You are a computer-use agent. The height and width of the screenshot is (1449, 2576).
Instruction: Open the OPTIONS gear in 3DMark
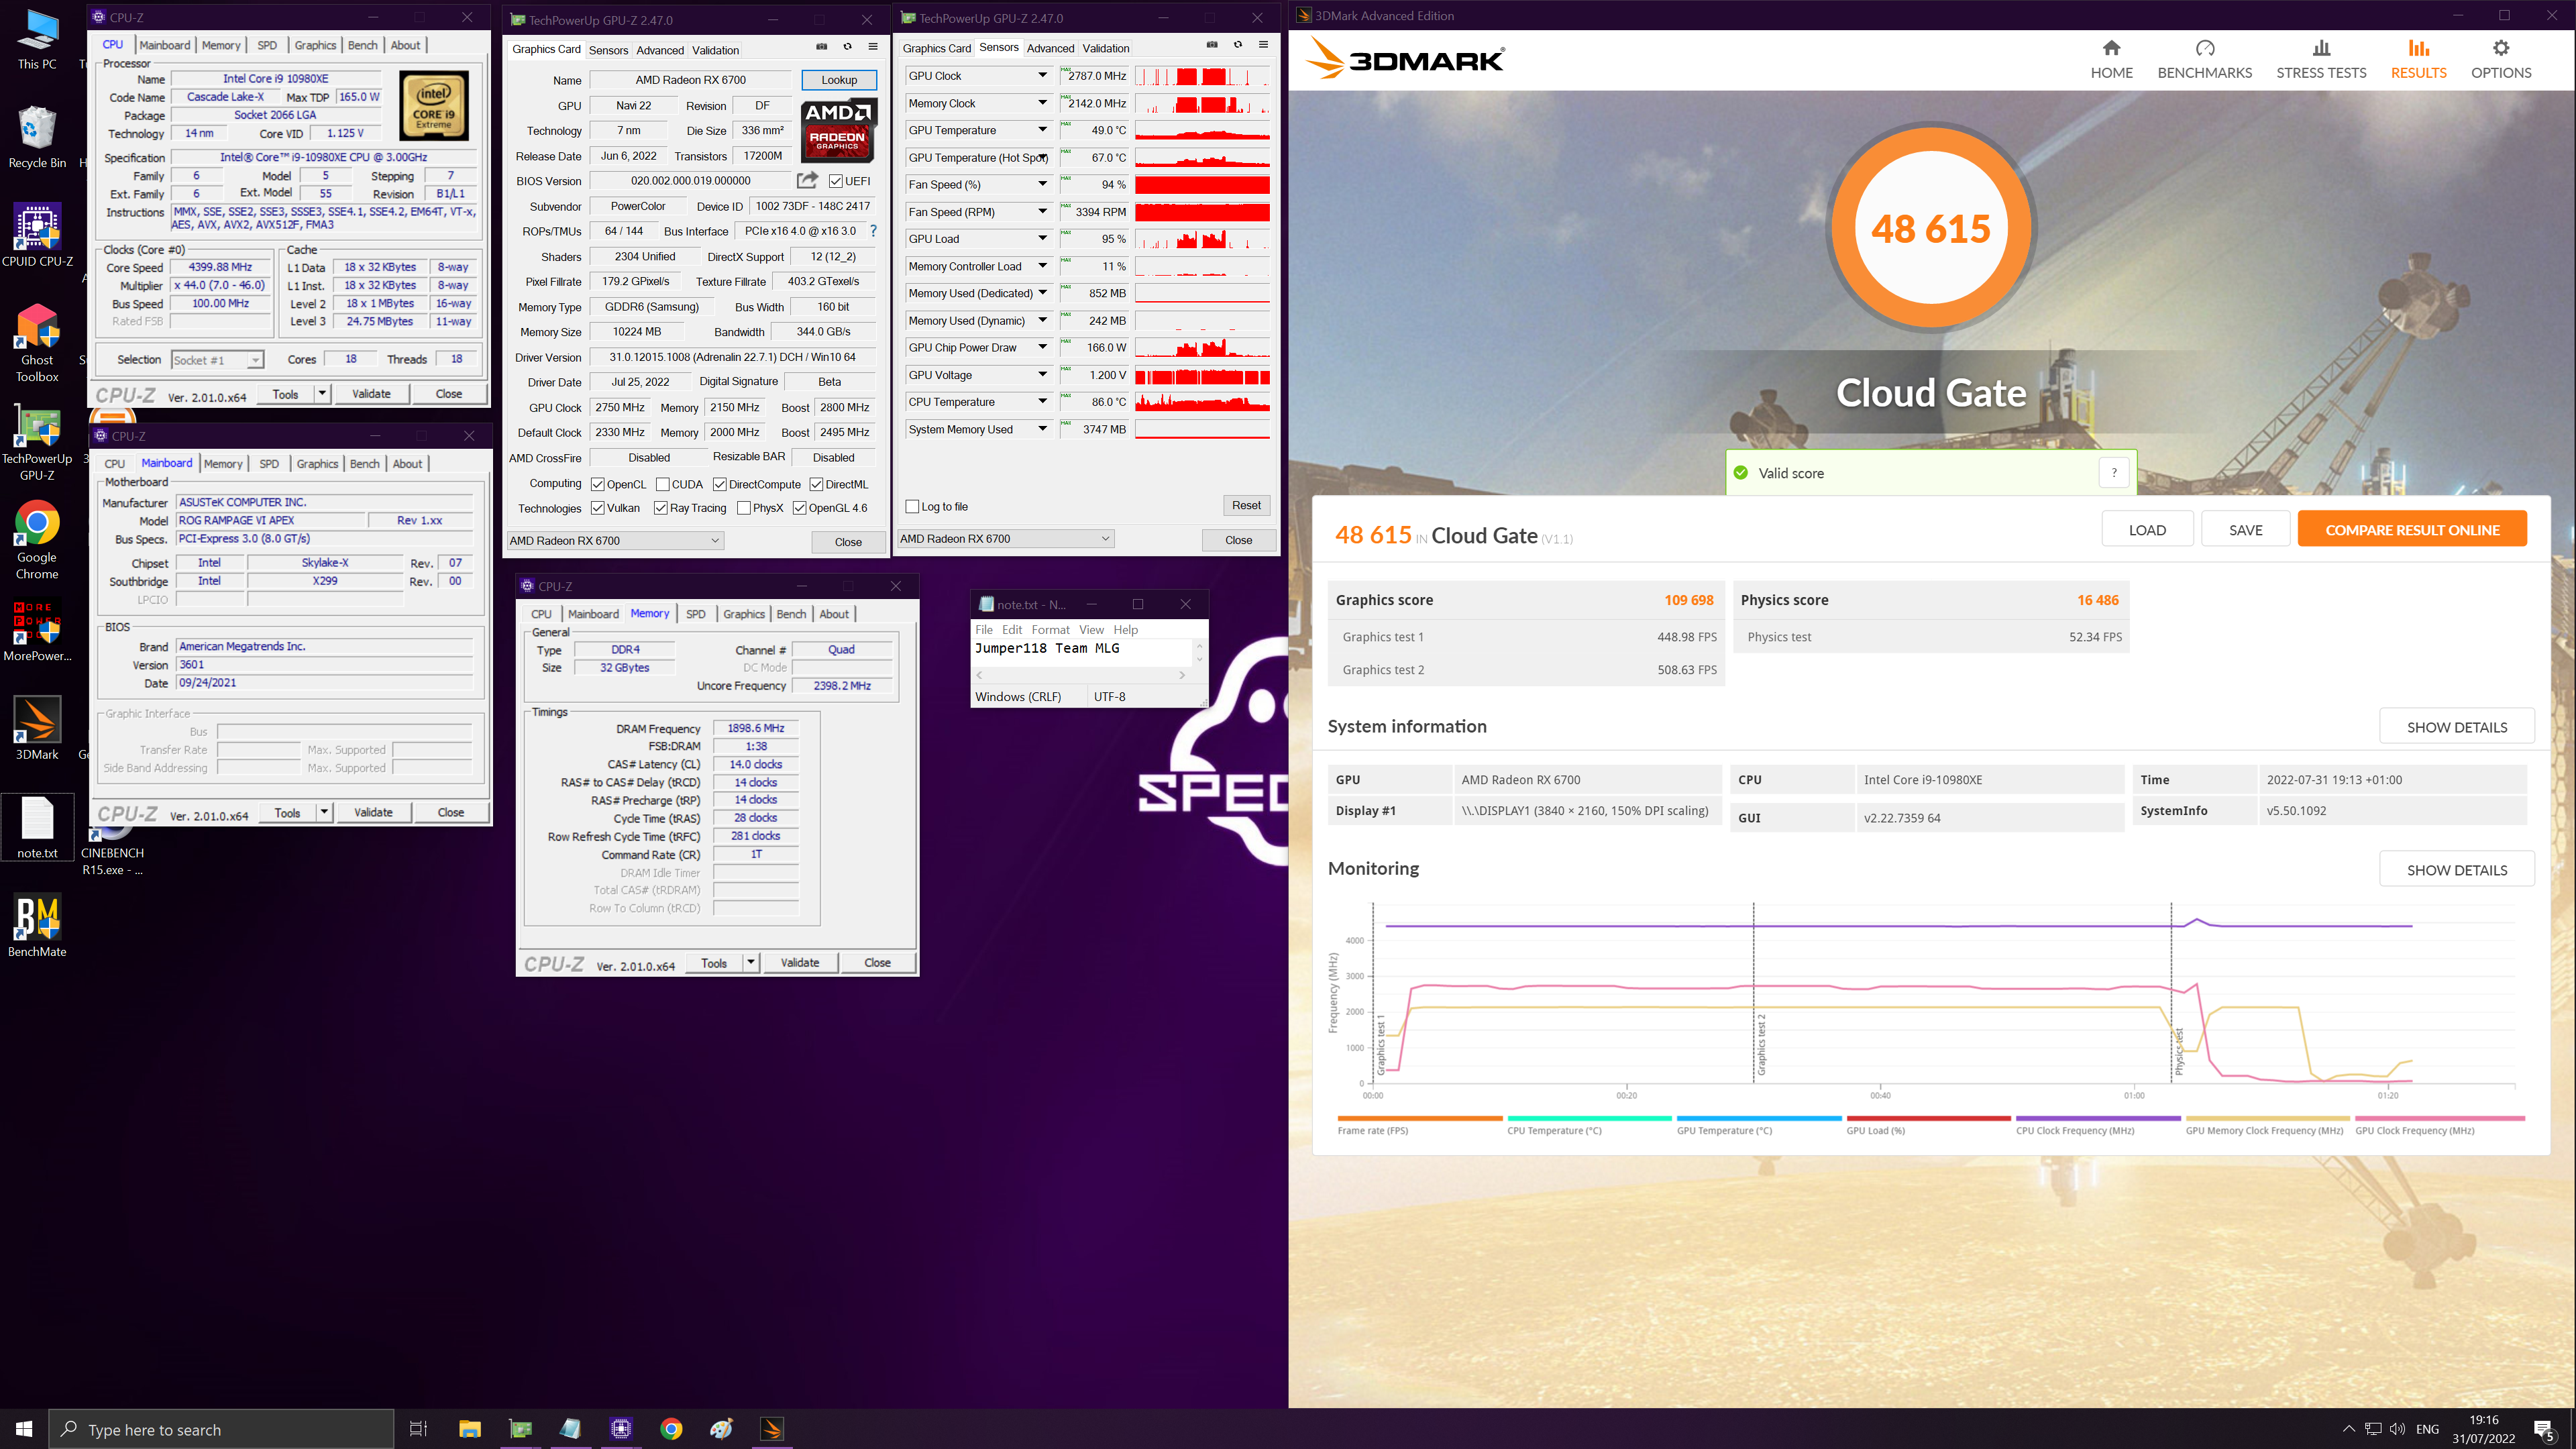[x=2501, y=60]
